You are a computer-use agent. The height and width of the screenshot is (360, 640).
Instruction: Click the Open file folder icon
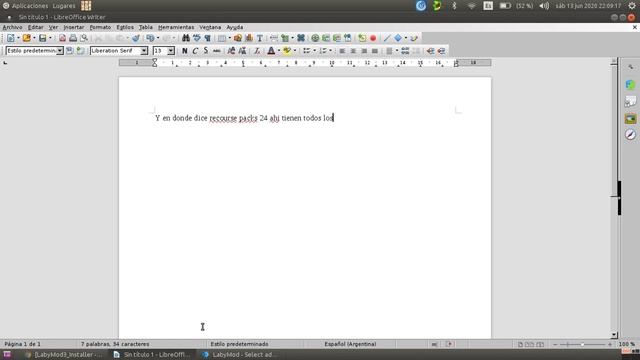click(x=27, y=38)
